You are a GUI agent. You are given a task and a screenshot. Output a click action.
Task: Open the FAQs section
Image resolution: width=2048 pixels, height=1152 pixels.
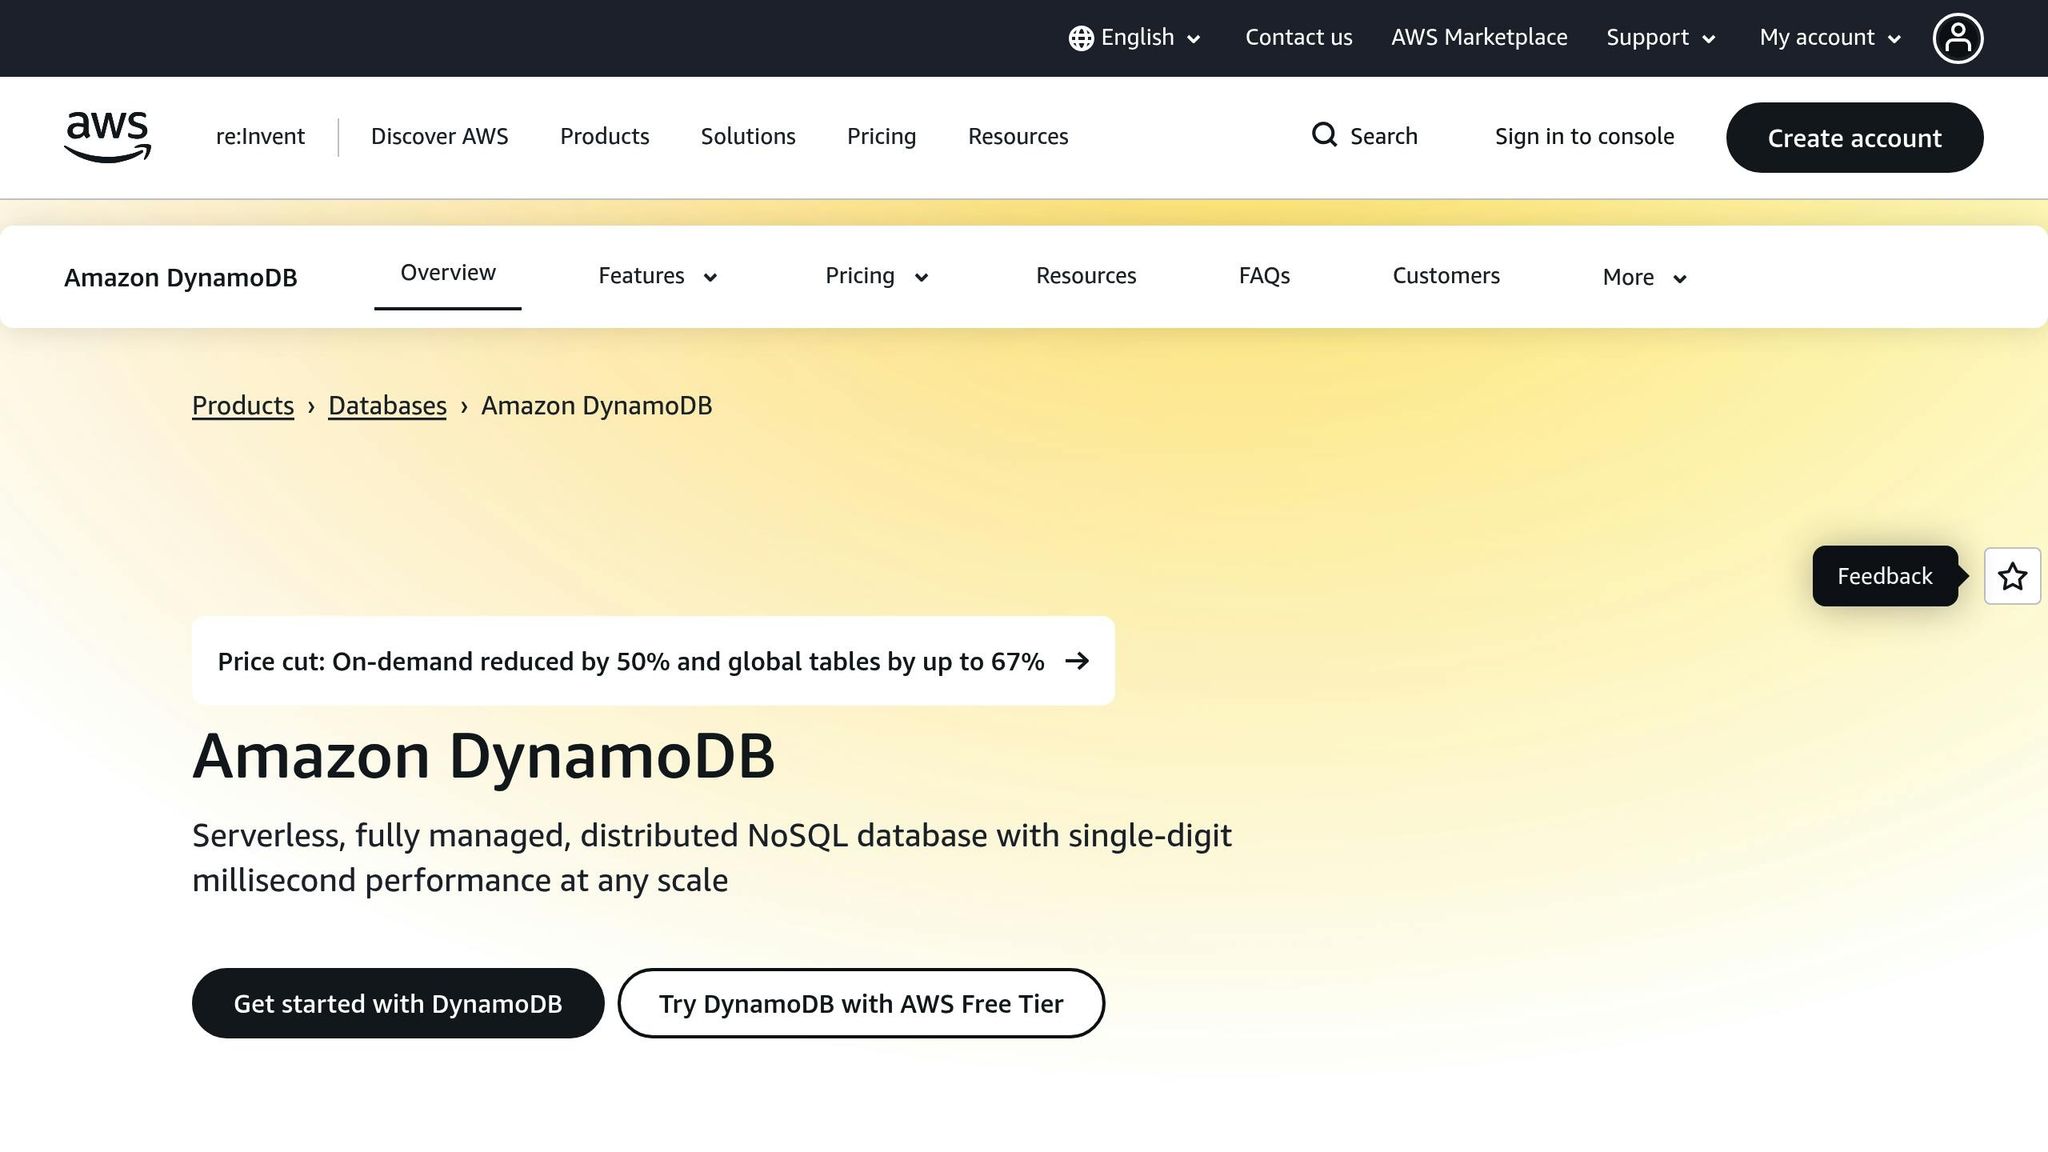(1263, 276)
